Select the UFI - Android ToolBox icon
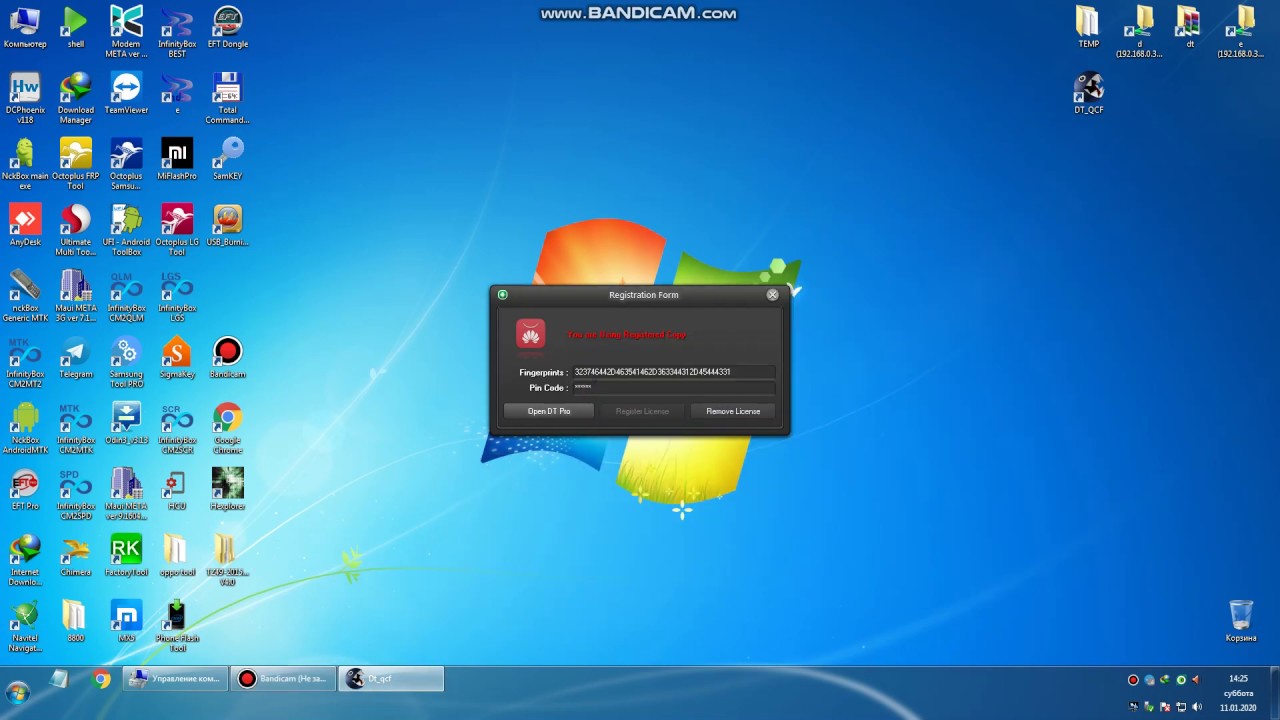Image resolution: width=1280 pixels, height=720 pixels. tap(126, 230)
